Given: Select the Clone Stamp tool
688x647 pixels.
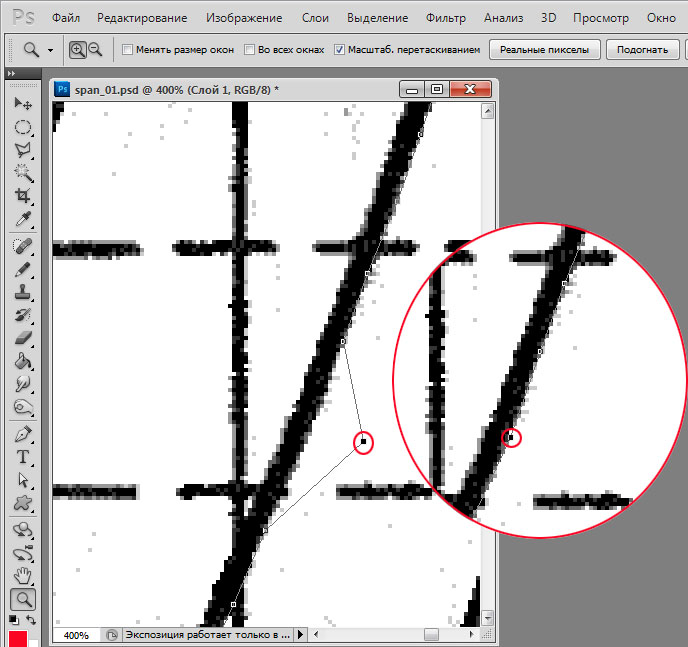Looking at the screenshot, I should point(22,294).
